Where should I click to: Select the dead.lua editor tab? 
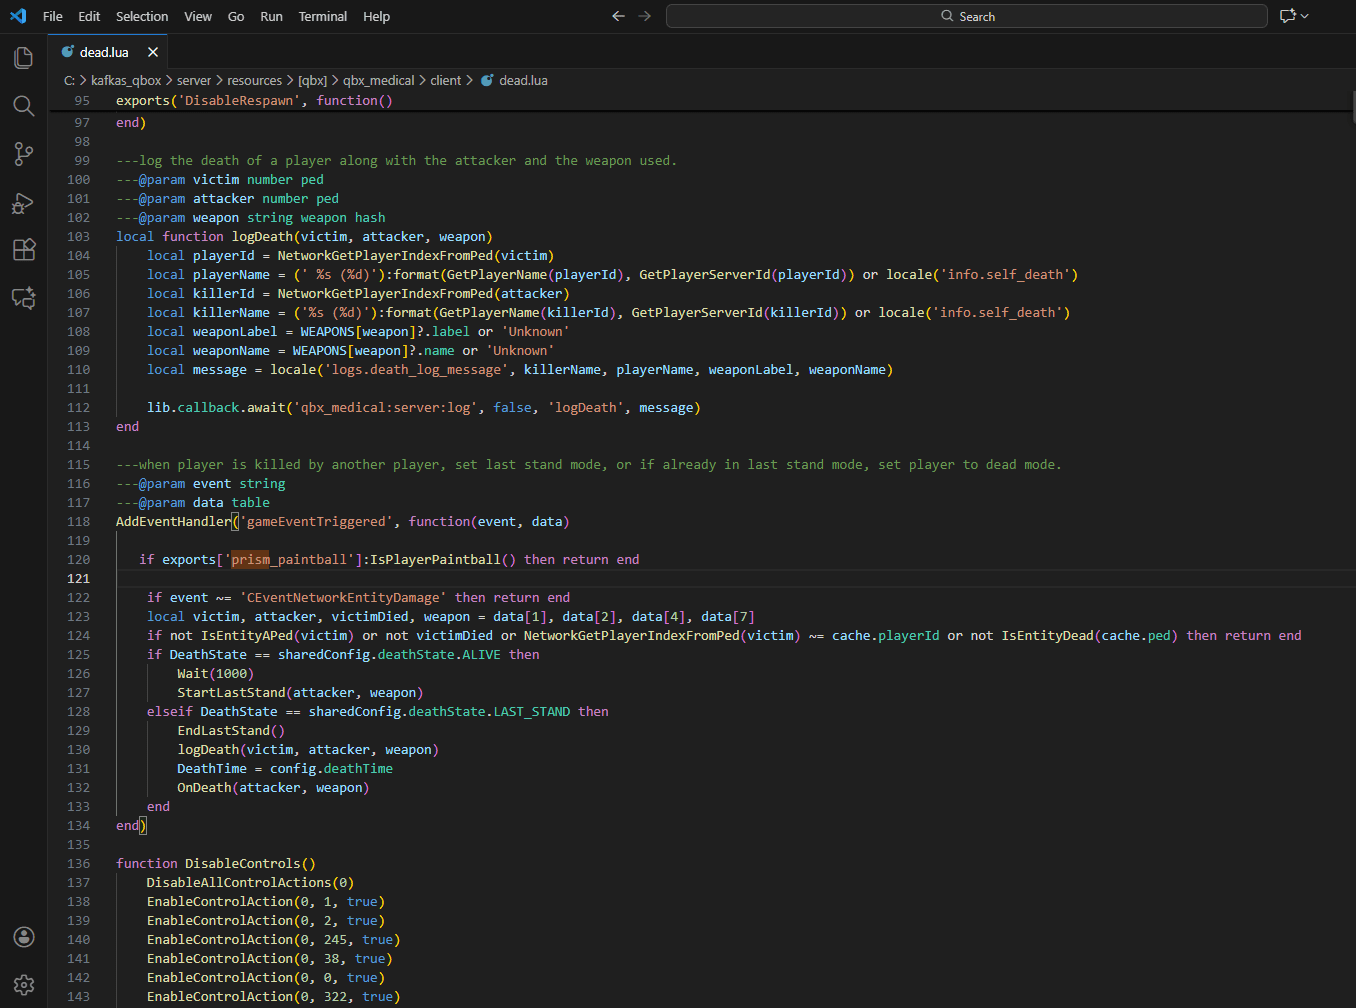point(104,52)
